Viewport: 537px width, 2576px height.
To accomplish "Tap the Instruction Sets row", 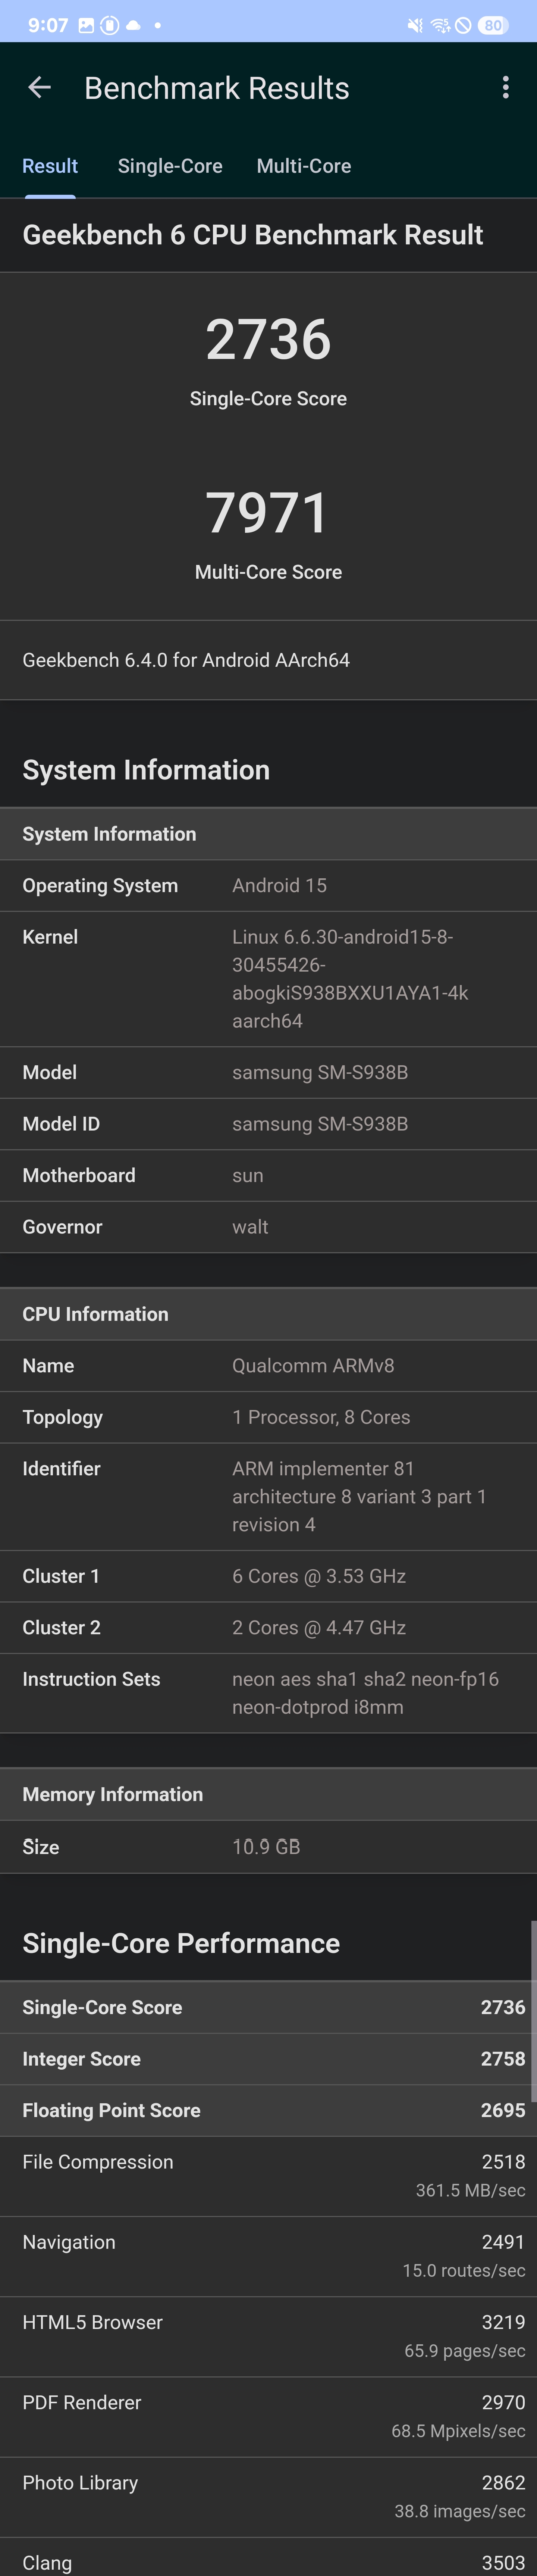I will click(x=268, y=1693).
